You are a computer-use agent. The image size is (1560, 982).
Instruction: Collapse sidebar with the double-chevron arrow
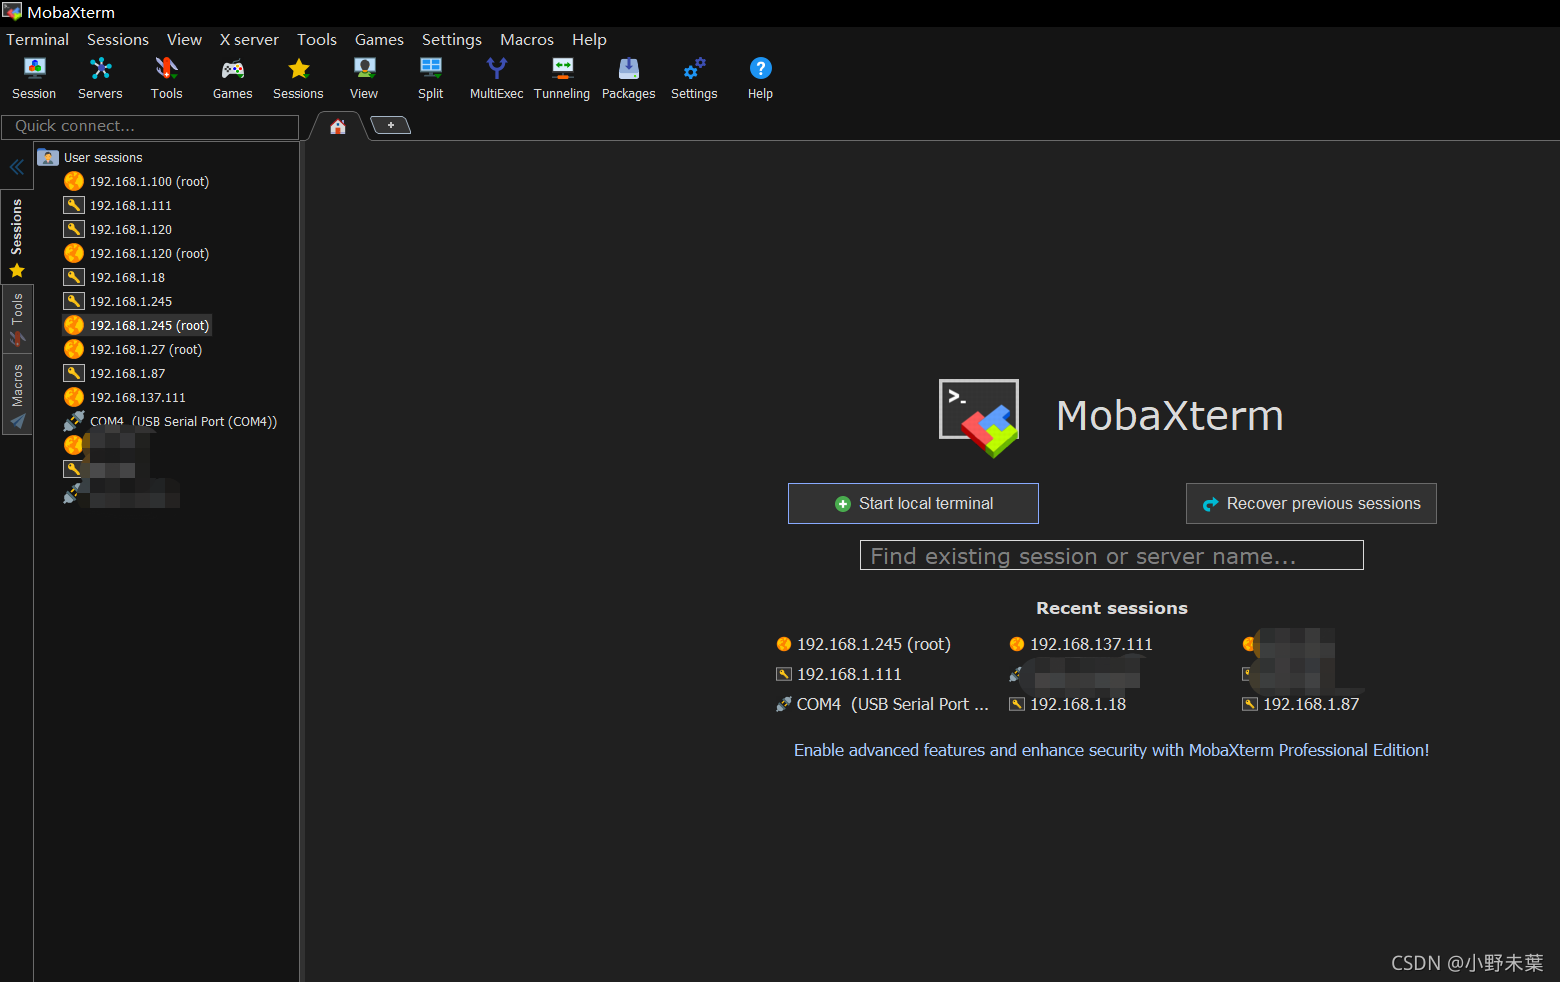(17, 167)
